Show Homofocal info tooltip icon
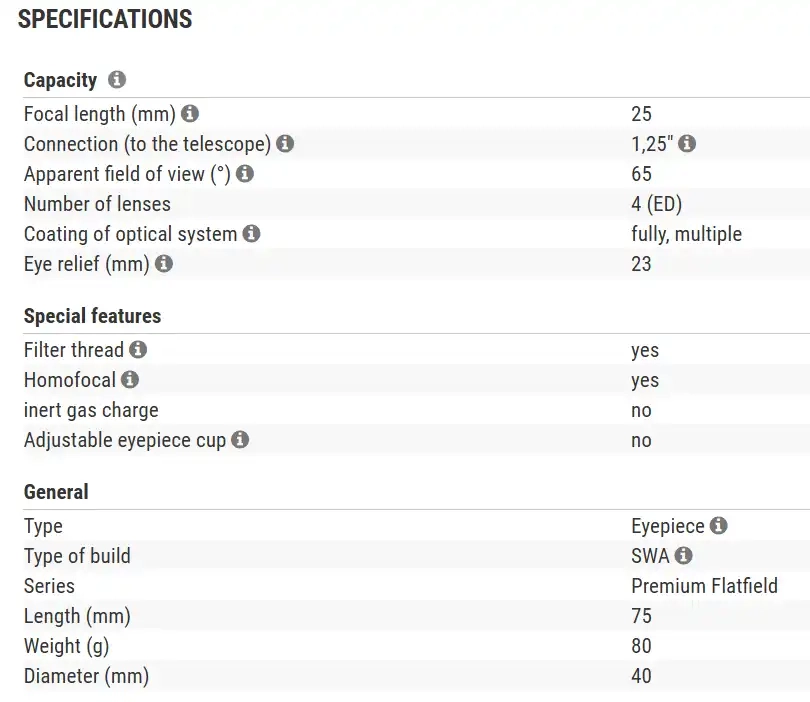Screen dimensions: 810x702 coord(130,380)
